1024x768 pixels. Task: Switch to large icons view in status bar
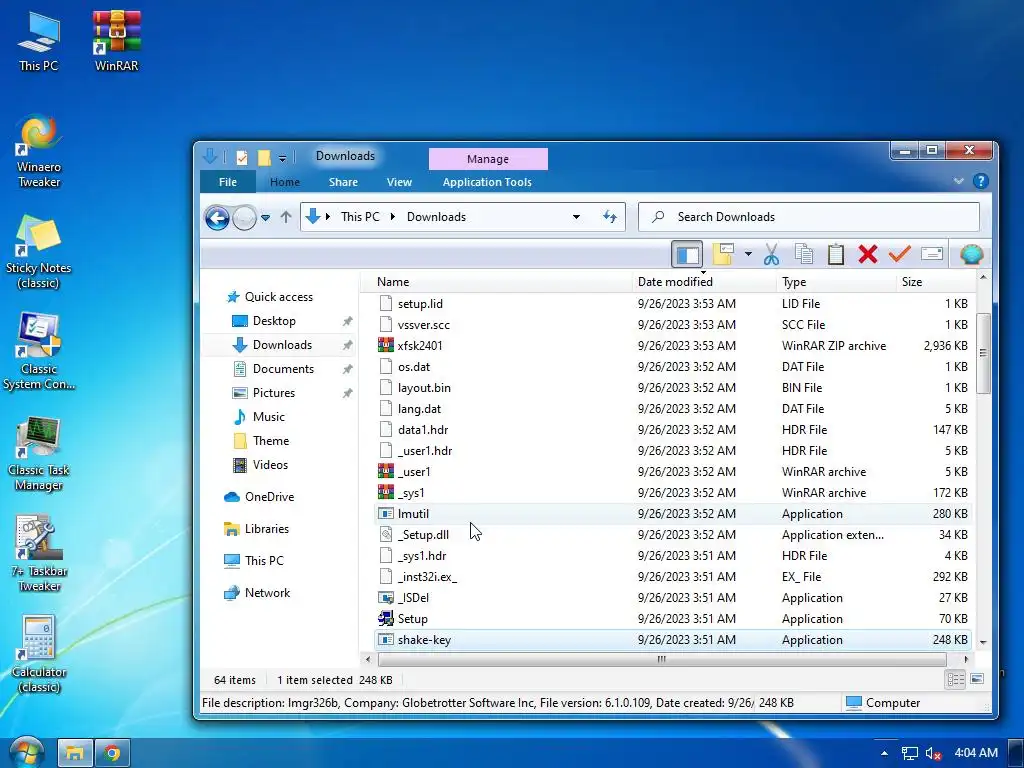977,680
